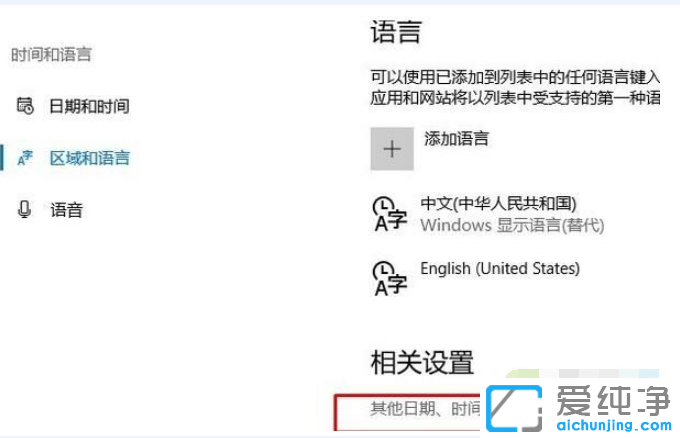Click the language icon next to 中文
Image resolution: width=680 pixels, height=438 pixels.
pyautogui.click(x=389, y=214)
